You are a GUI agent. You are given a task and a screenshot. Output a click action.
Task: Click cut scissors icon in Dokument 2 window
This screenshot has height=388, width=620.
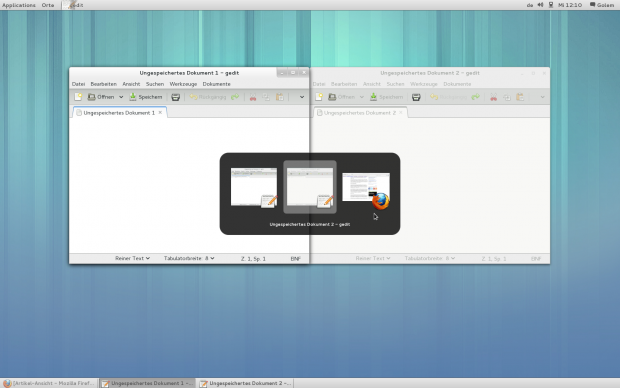[x=493, y=97]
